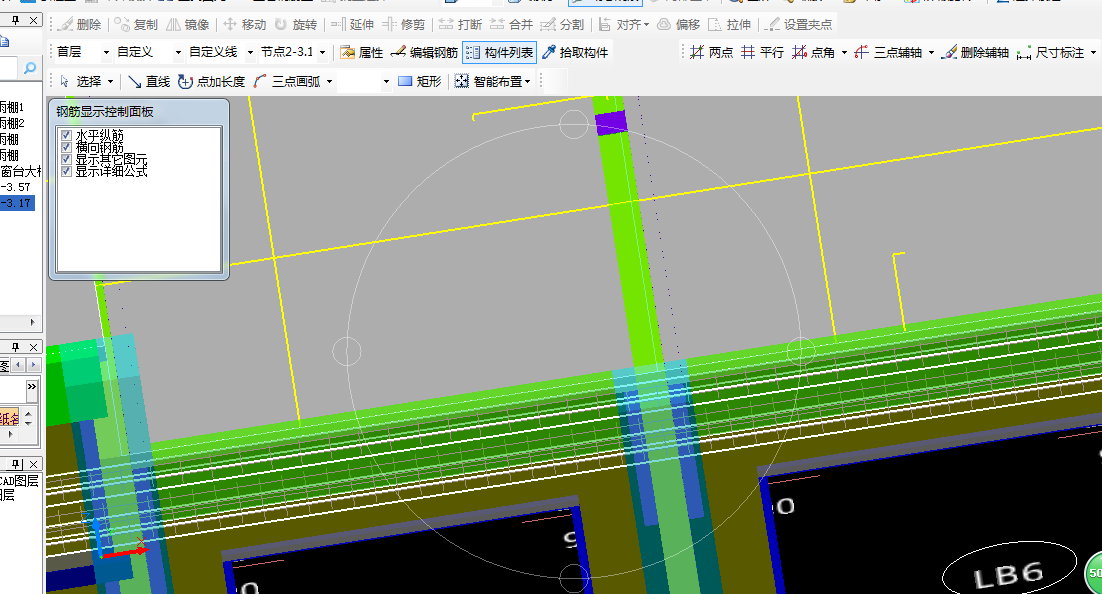Click the 尺寸标注 dimension tool
This screenshot has width=1102, height=594.
1050,53
